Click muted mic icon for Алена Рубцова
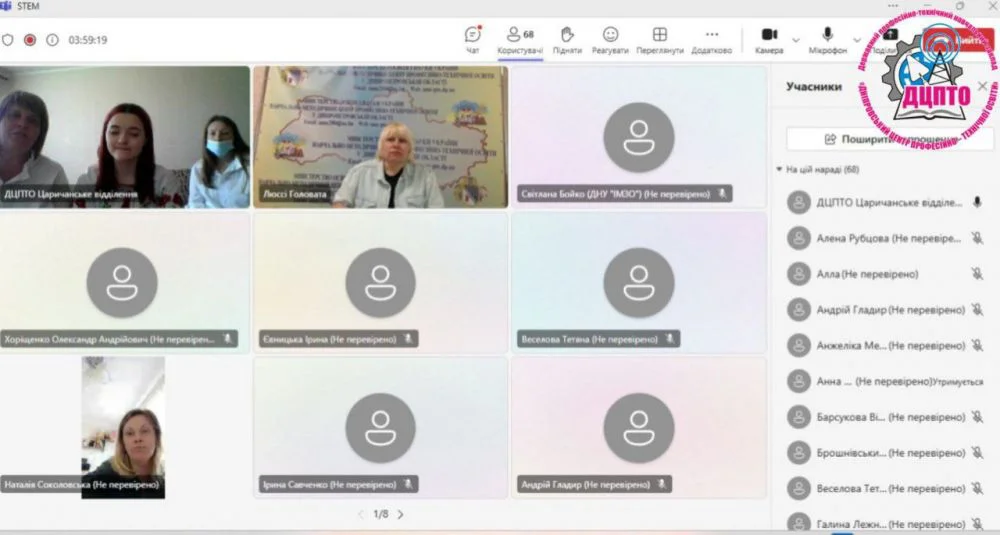The height and width of the screenshot is (535, 1000). pos(976,238)
